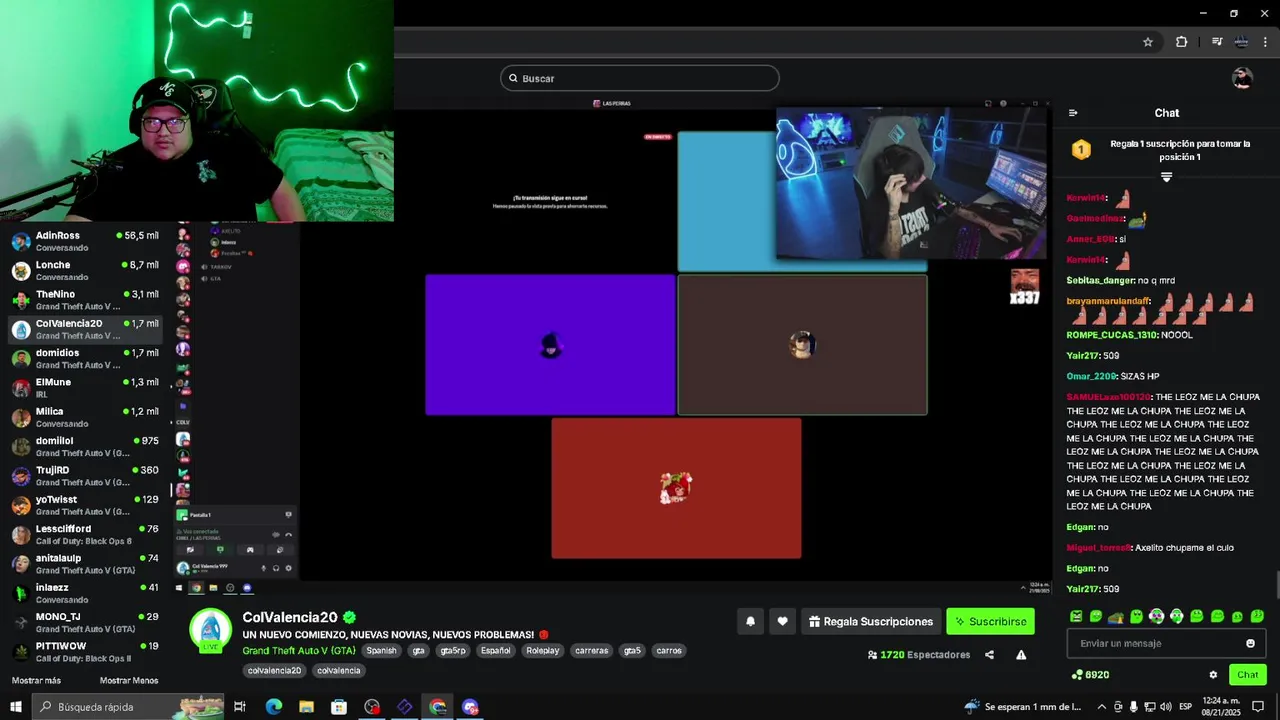Screen dimensions: 1280x720
Task: Open TheNino channel in sidebar
Action: coord(85,300)
